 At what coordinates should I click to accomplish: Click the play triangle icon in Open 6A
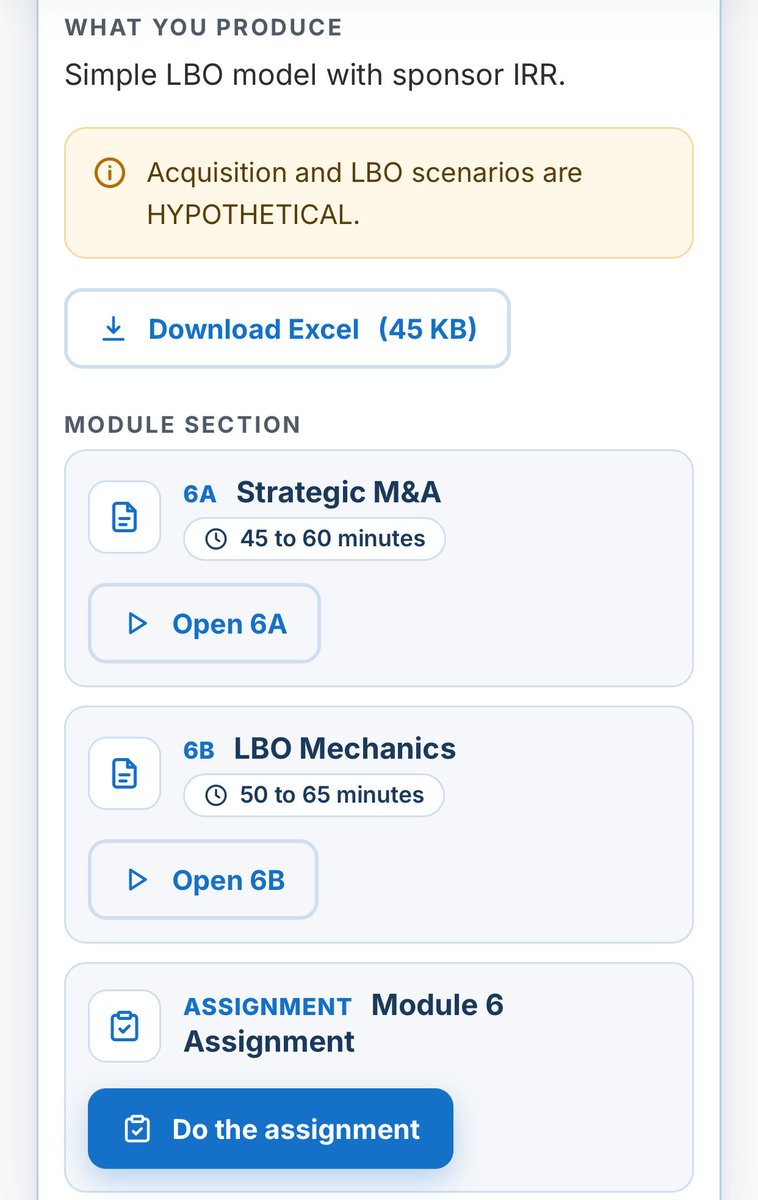tap(138, 624)
